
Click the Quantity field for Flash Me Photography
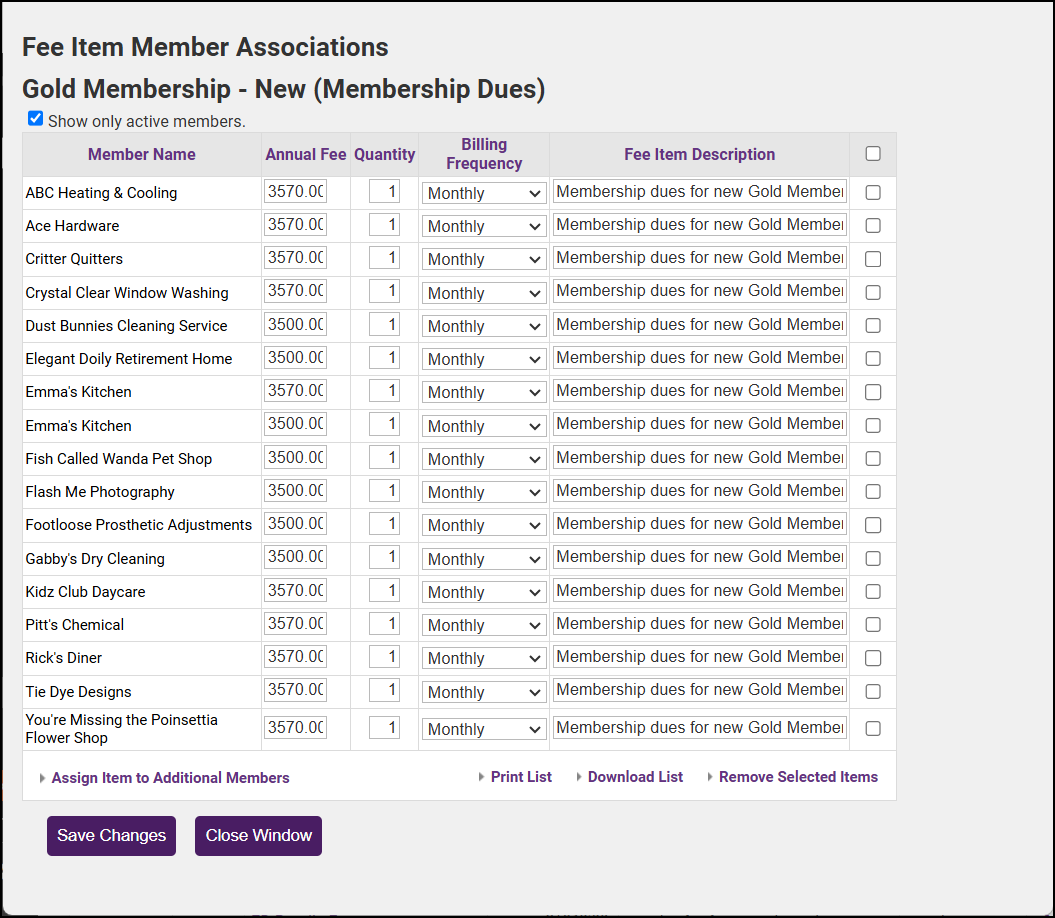pos(384,491)
